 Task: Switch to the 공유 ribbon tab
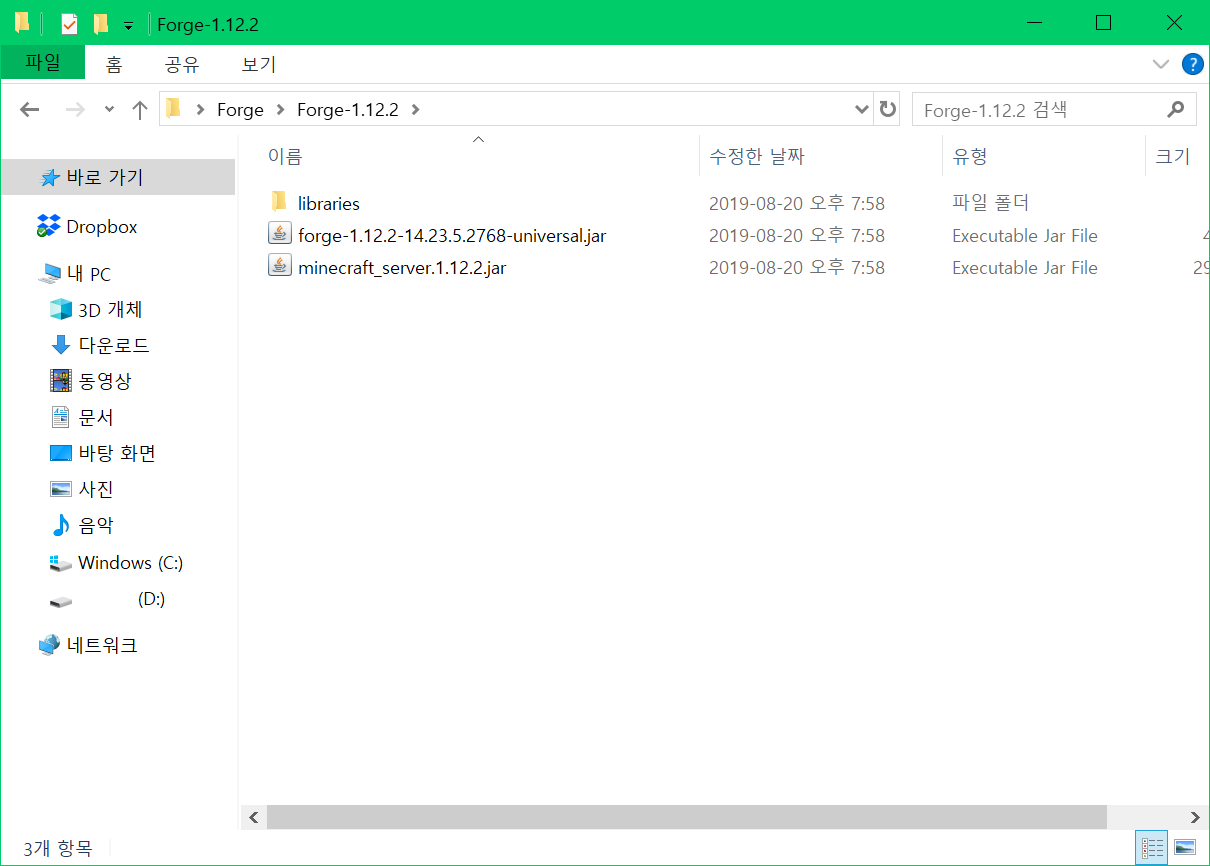coord(182,65)
